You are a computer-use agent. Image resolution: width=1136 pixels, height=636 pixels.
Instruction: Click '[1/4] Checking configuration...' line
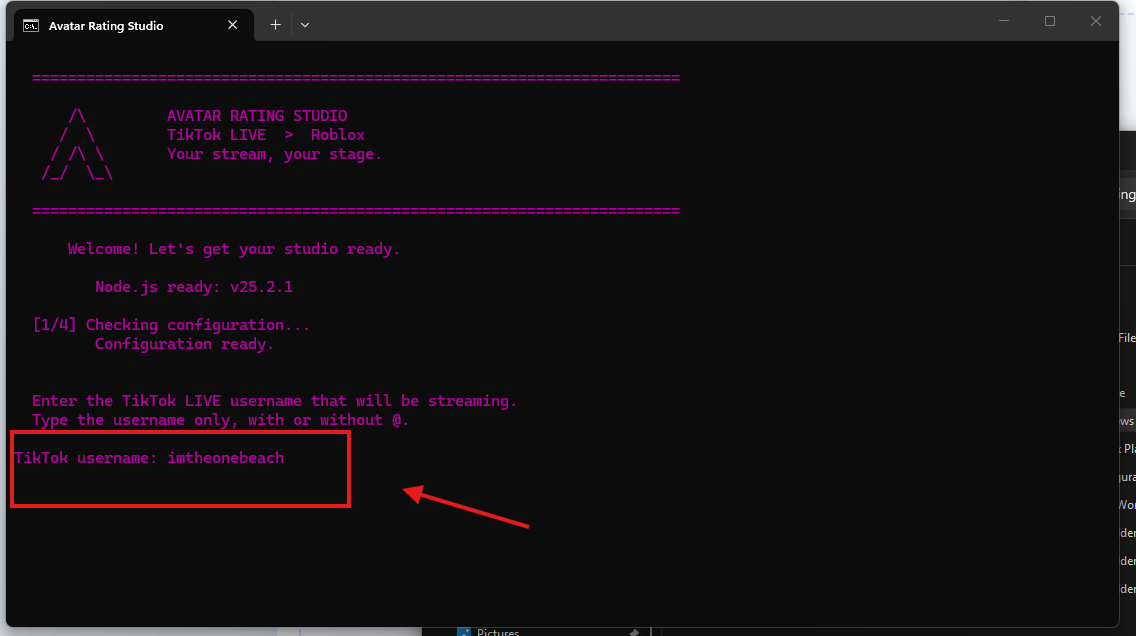tap(171, 325)
